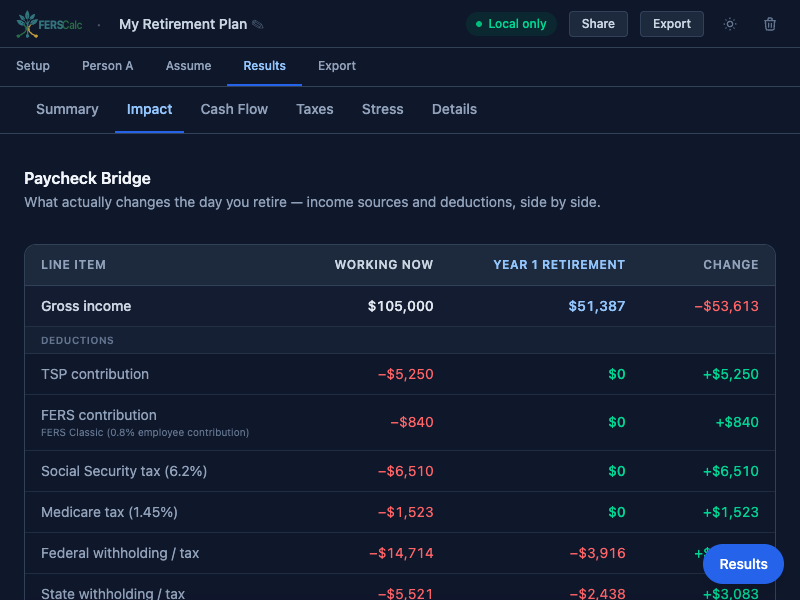
Task: Open the Export tab in navigation
Action: [337, 66]
